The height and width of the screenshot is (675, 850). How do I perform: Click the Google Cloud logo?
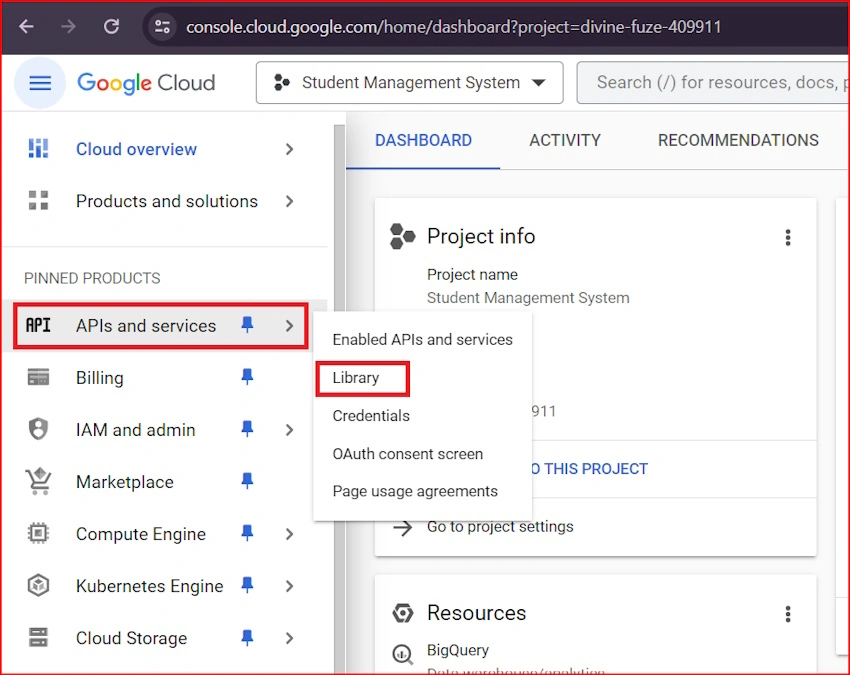coord(146,83)
